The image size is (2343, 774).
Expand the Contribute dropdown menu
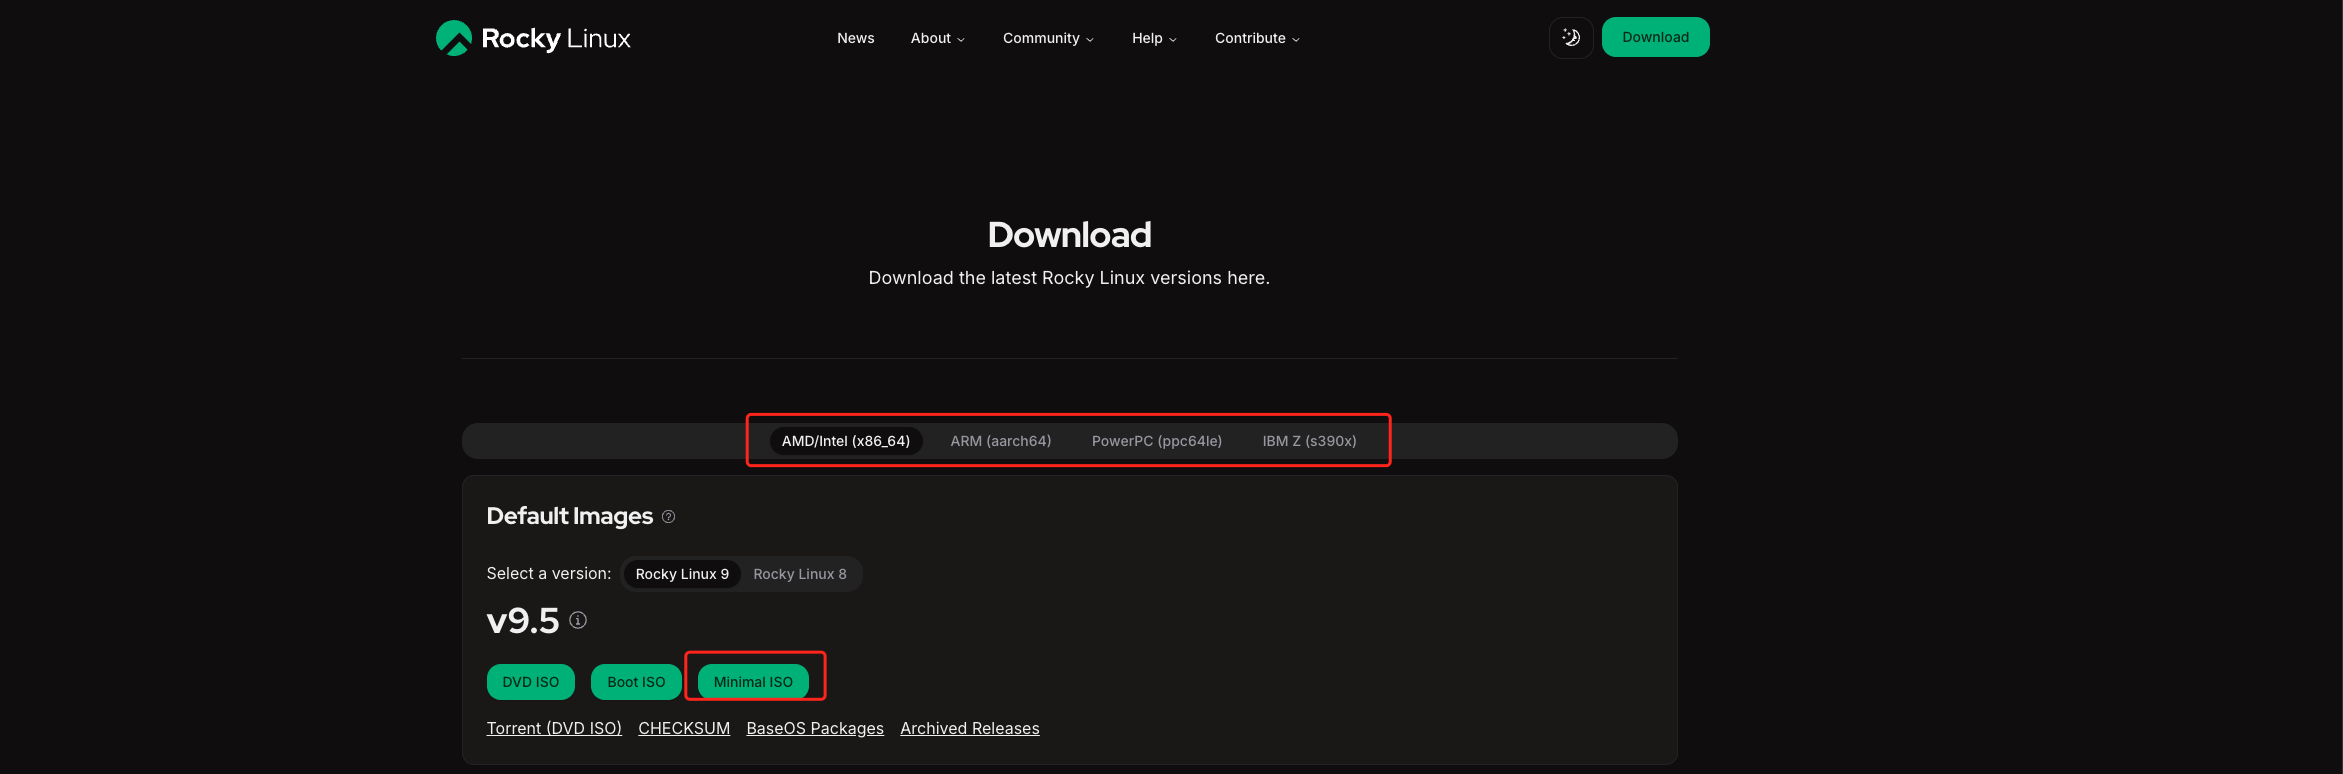pos(1257,38)
